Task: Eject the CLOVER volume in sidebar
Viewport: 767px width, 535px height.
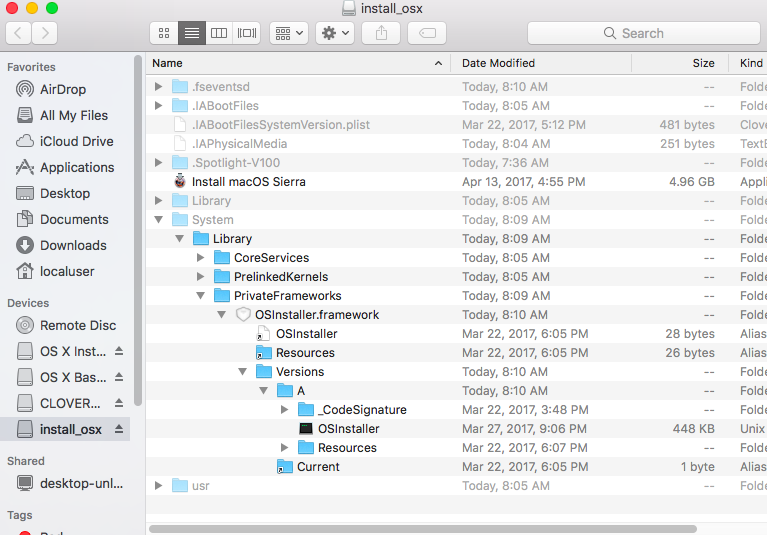Action: coord(119,404)
